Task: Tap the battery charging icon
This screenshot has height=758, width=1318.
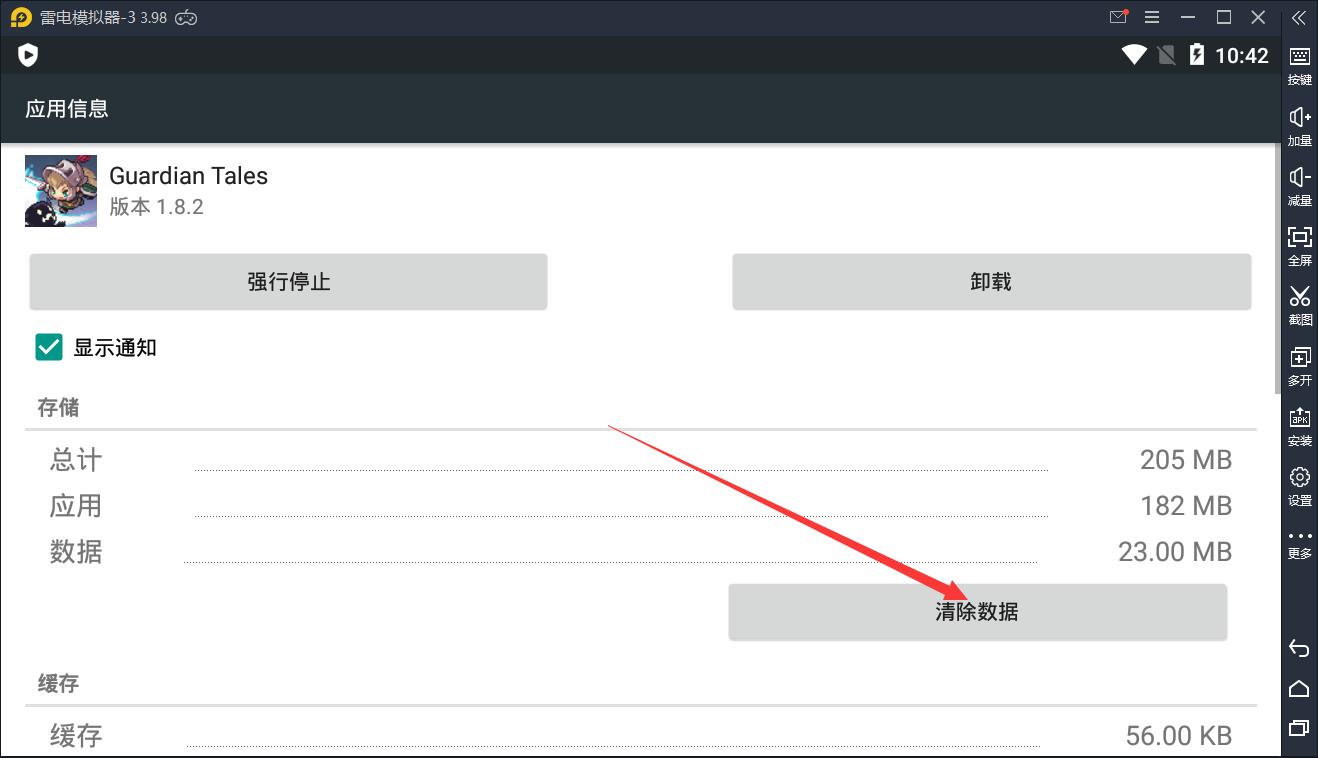Action: [1196, 55]
